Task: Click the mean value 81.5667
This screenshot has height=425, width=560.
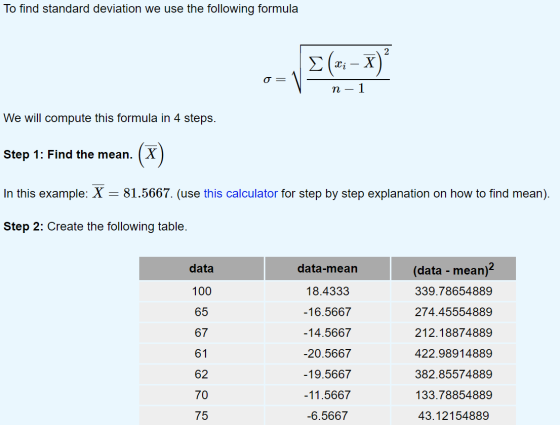Action: click(x=146, y=193)
